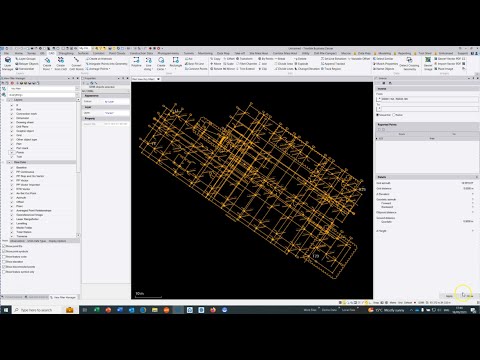480x360 pixels.
Task: Click Best Fit Line in ribbon
Action: point(194,64)
